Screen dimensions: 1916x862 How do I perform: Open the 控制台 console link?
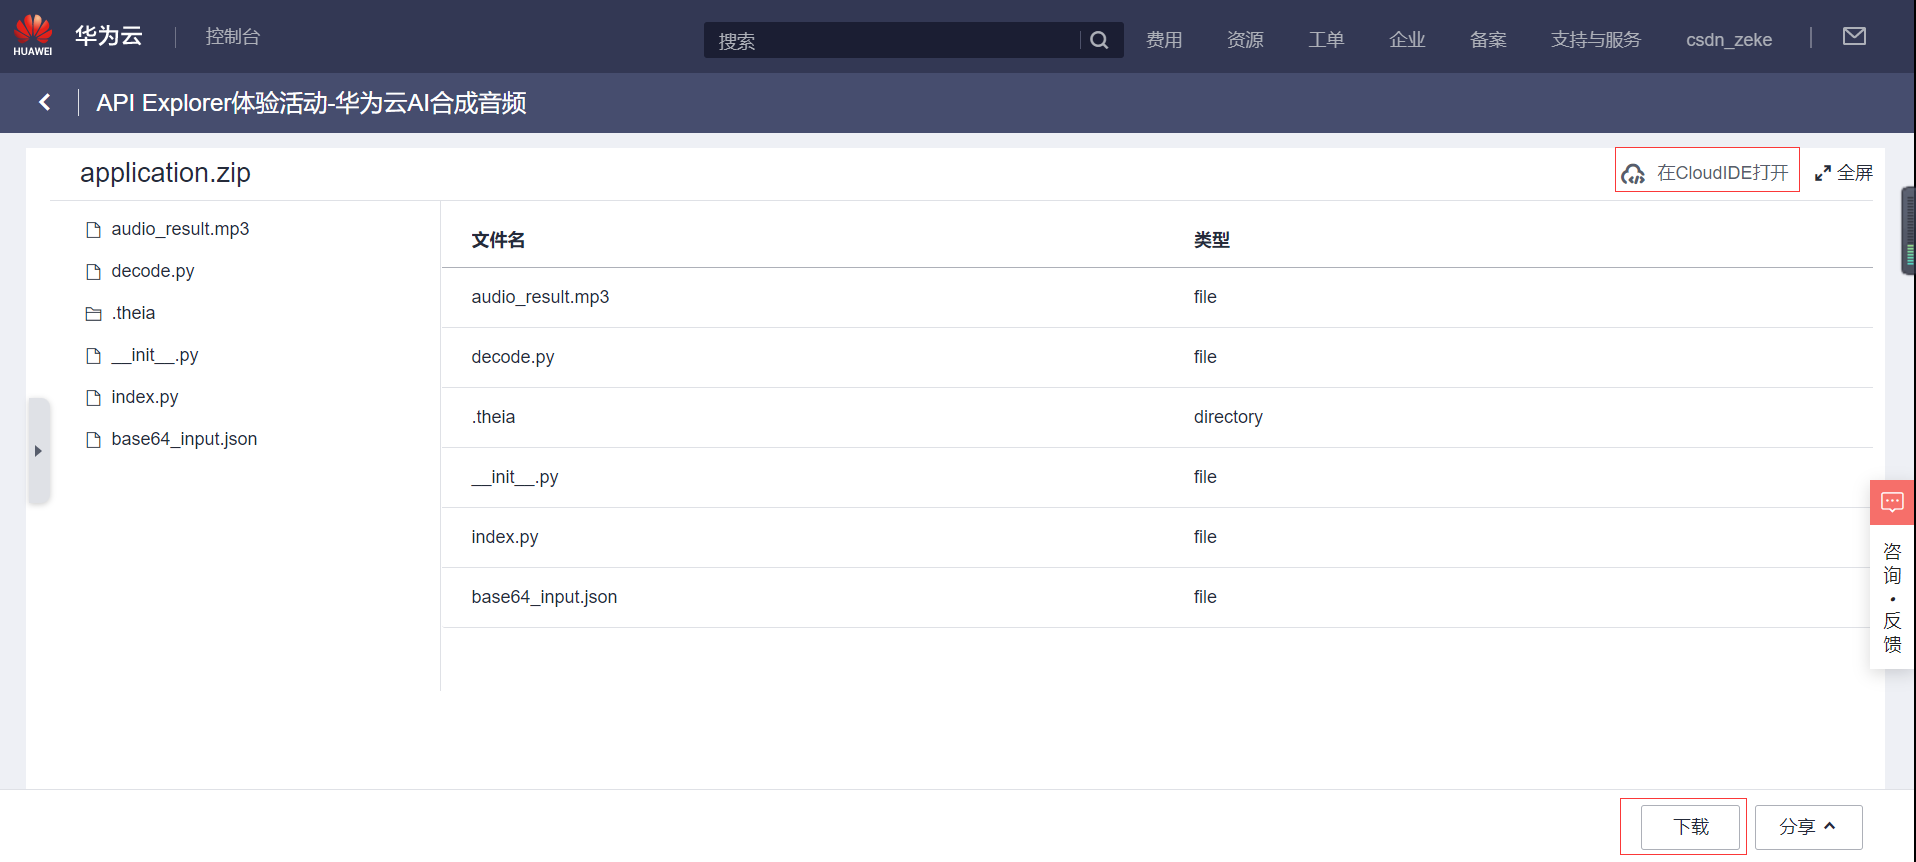click(x=233, y=37)
